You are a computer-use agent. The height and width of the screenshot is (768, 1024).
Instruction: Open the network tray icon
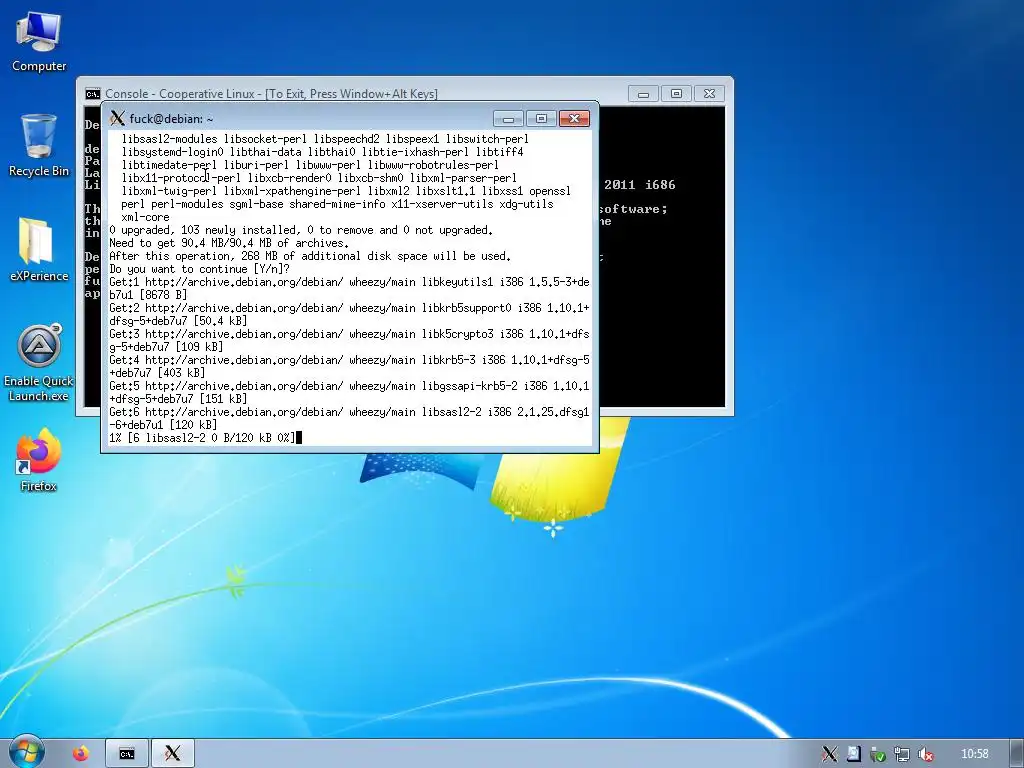(x=902, y=754)
